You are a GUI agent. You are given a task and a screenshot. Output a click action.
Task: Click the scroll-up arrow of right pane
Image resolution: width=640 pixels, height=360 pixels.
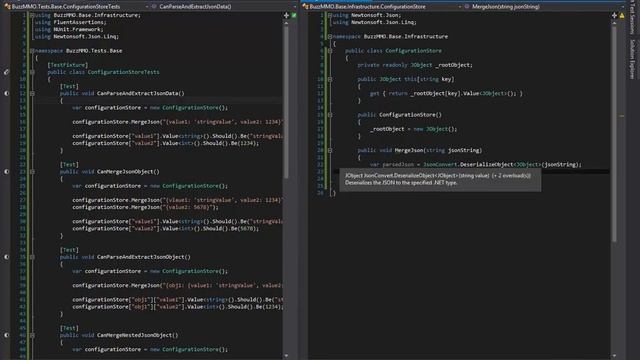coord(614,23)
